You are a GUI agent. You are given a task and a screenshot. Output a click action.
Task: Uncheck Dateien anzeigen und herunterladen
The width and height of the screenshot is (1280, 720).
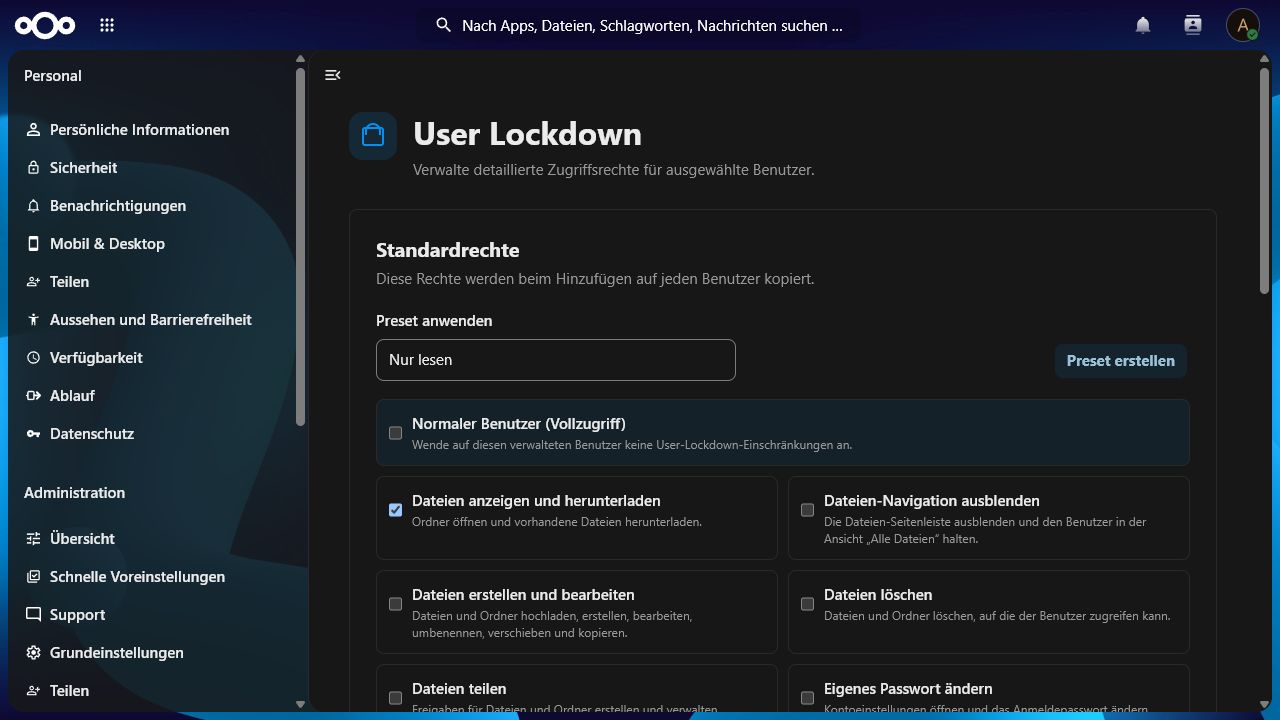tap(395, 510)
